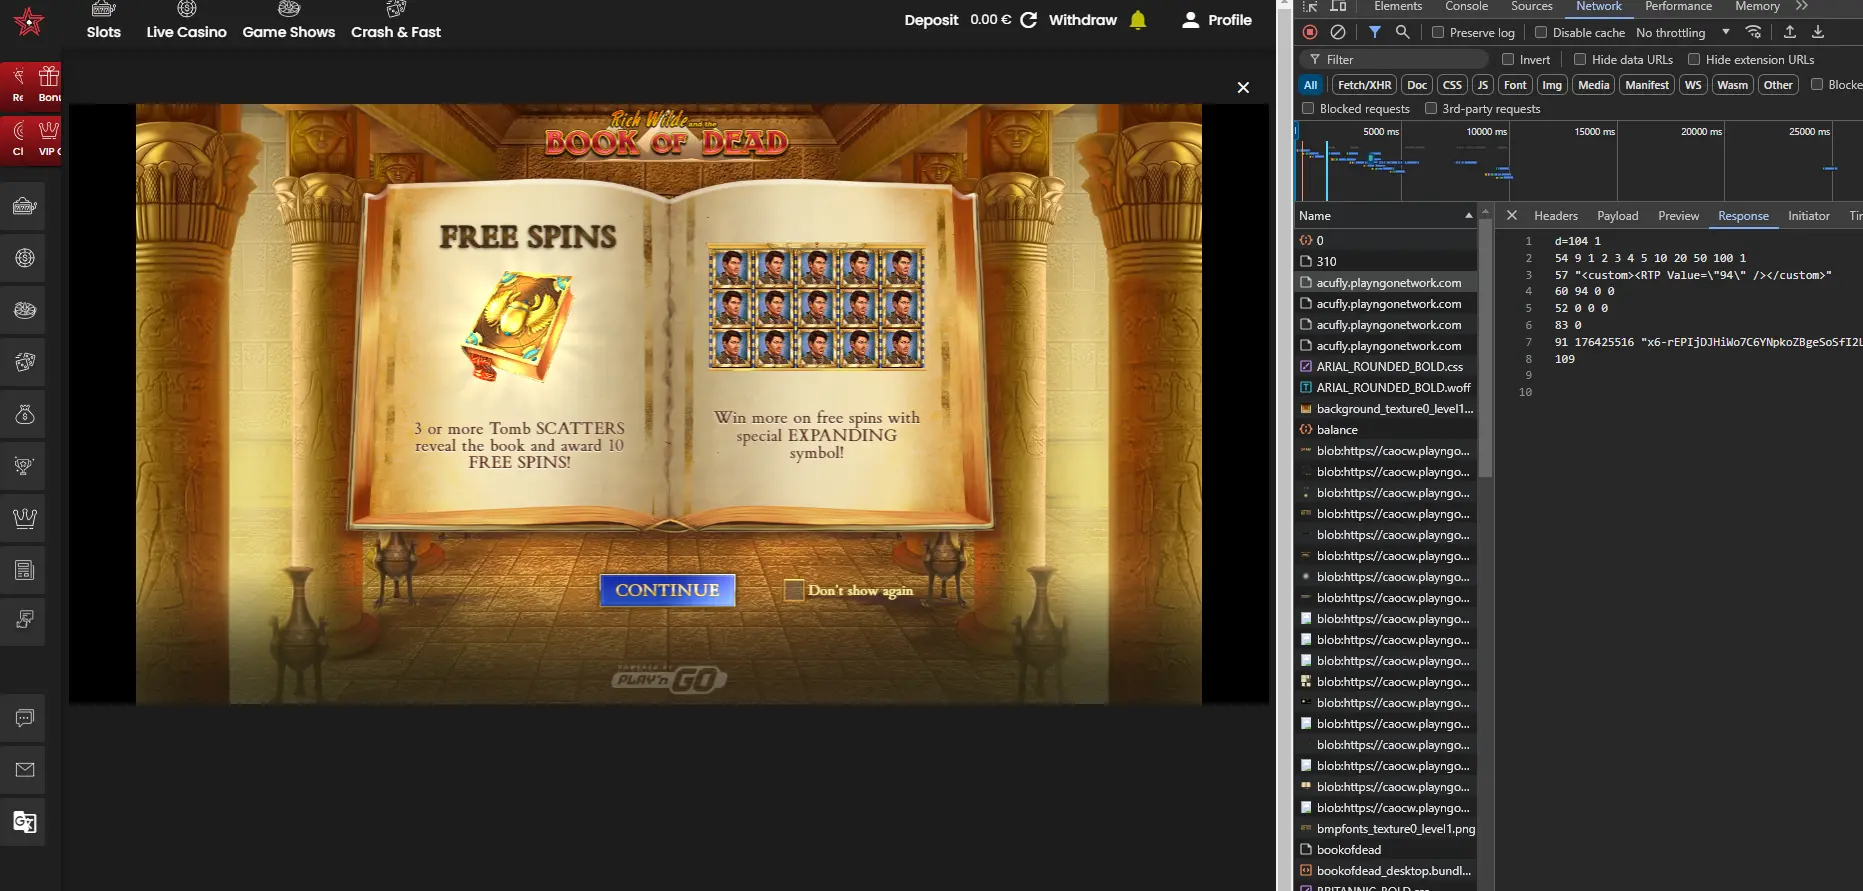This screenshot has width=1863, height=891.
Task: Open Crash & Fast games section
Action: (396, 21)
